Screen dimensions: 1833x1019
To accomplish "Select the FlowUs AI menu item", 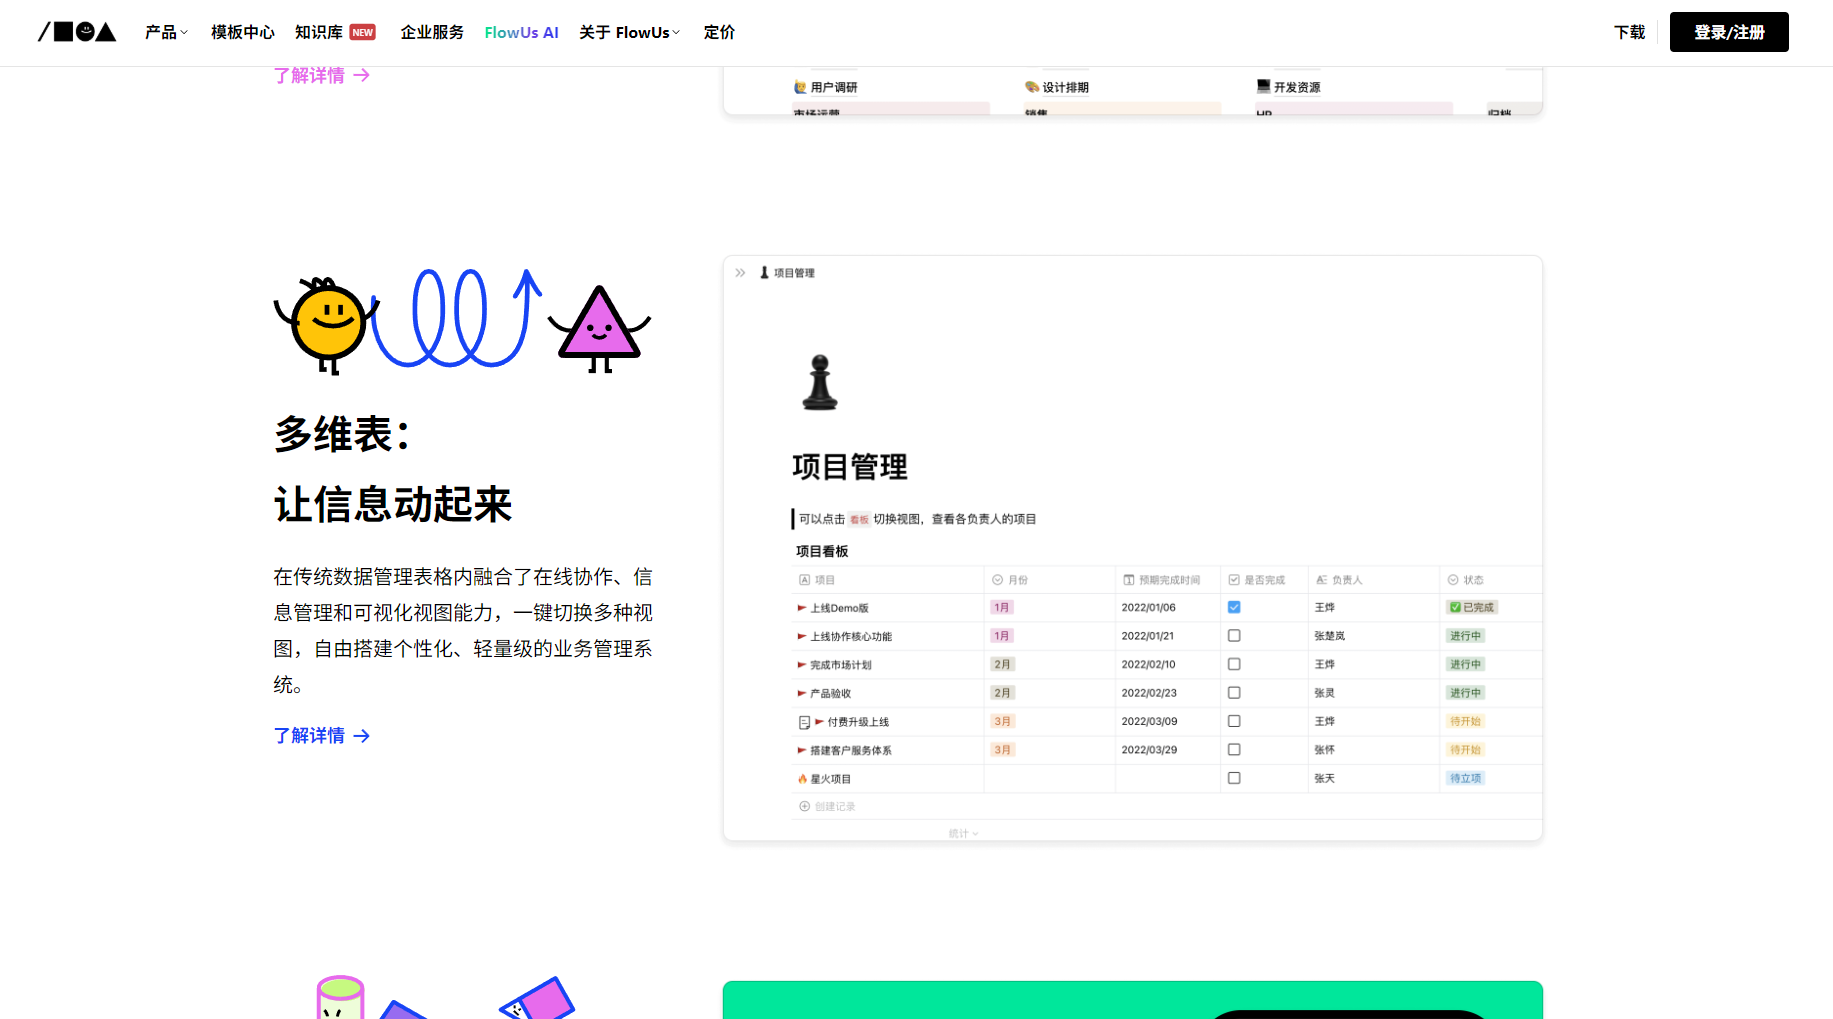I will point(521,32).
